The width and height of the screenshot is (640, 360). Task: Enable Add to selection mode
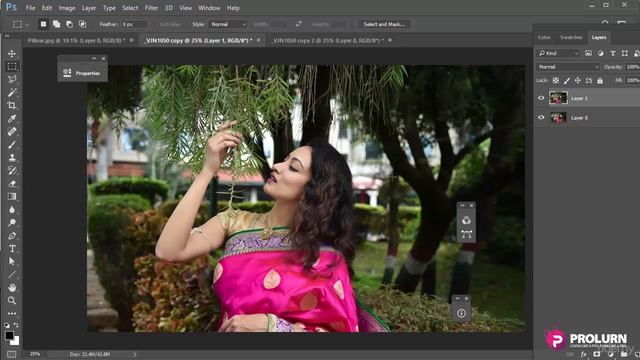coord(56,24)
